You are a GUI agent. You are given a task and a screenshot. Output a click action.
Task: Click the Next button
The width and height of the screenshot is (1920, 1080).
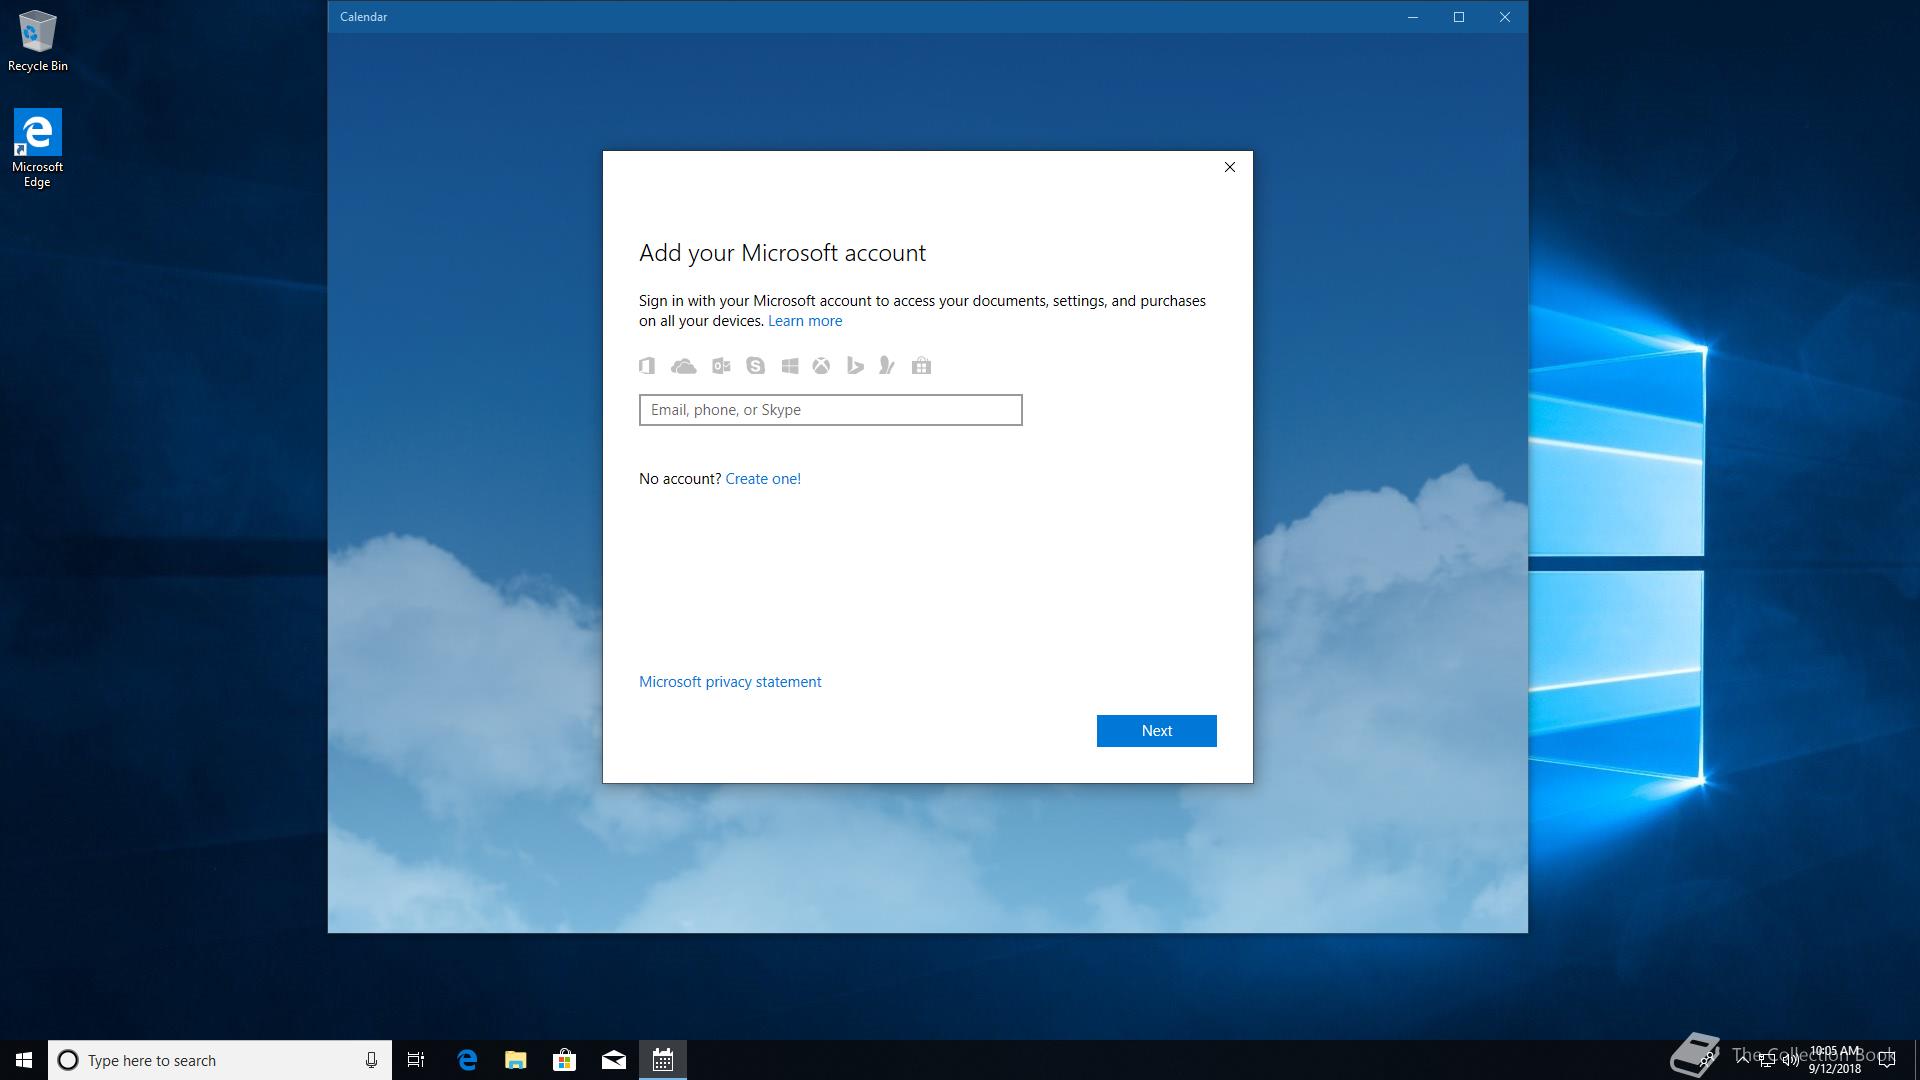pos(1157,731)
